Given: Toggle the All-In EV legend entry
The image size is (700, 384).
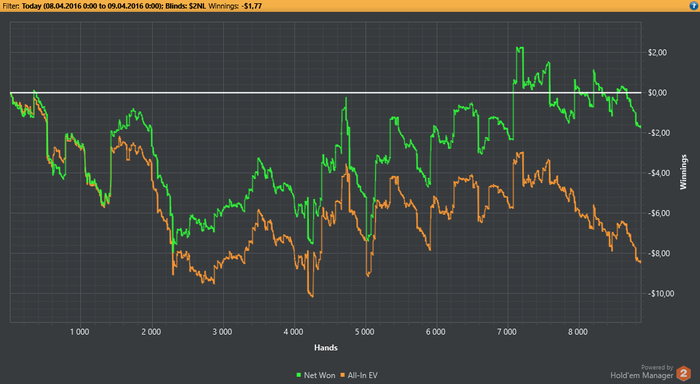Looking at the screenshot, I should click(359, 376).
